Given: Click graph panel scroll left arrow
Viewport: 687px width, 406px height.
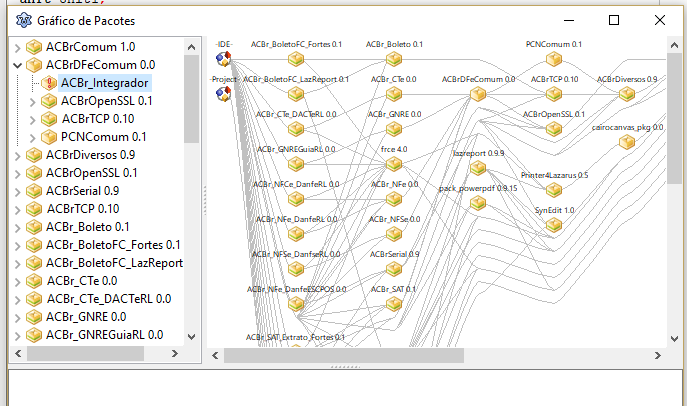Looking at the screenshot, I should [x=215, y=355].
